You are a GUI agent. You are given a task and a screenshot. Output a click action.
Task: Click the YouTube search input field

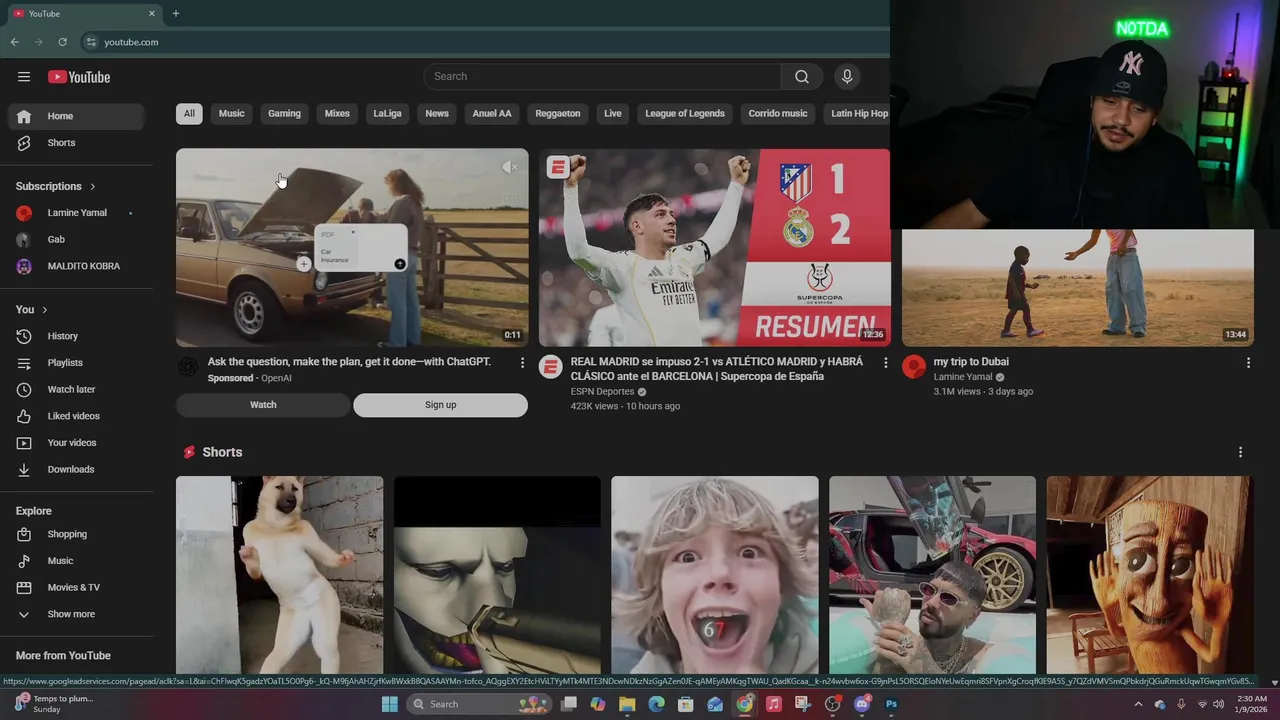(x=603, y=77)
